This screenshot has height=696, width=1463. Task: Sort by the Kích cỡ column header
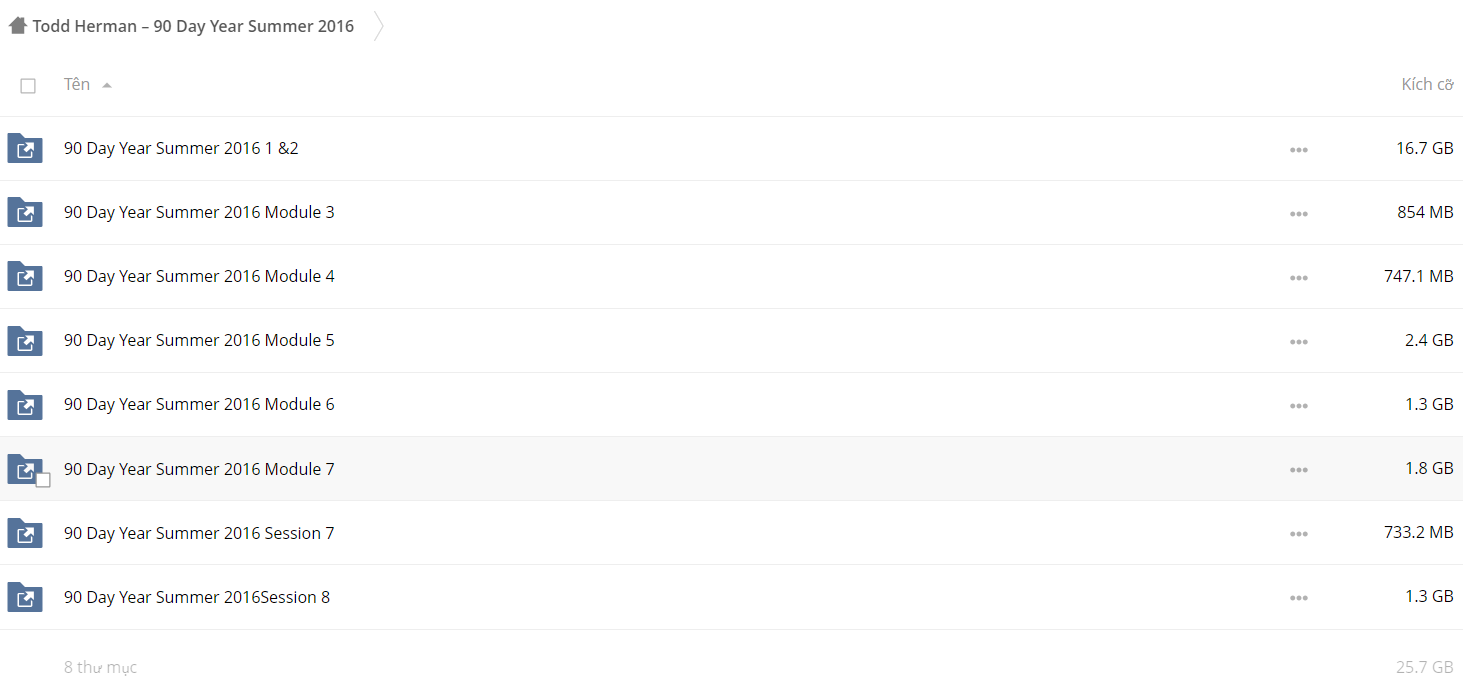click(x=1427, y=85)
